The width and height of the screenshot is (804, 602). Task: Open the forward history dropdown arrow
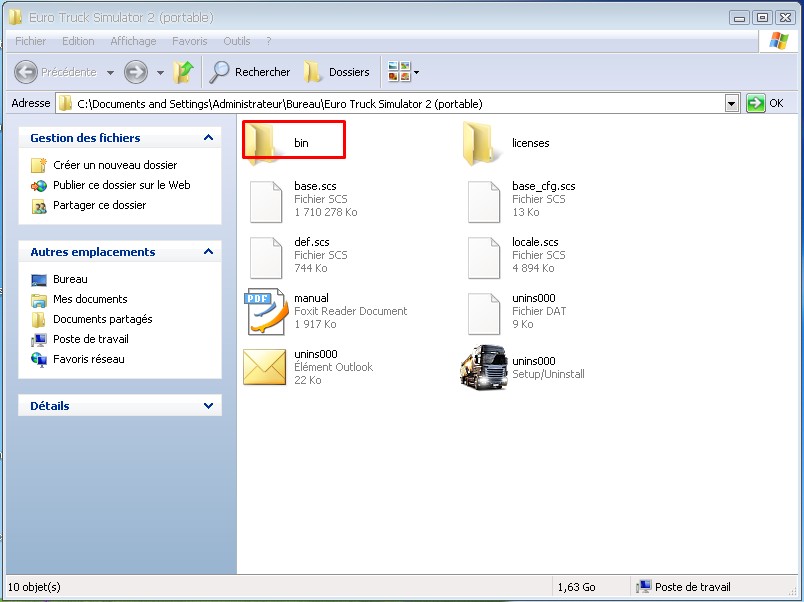(160, 72)
